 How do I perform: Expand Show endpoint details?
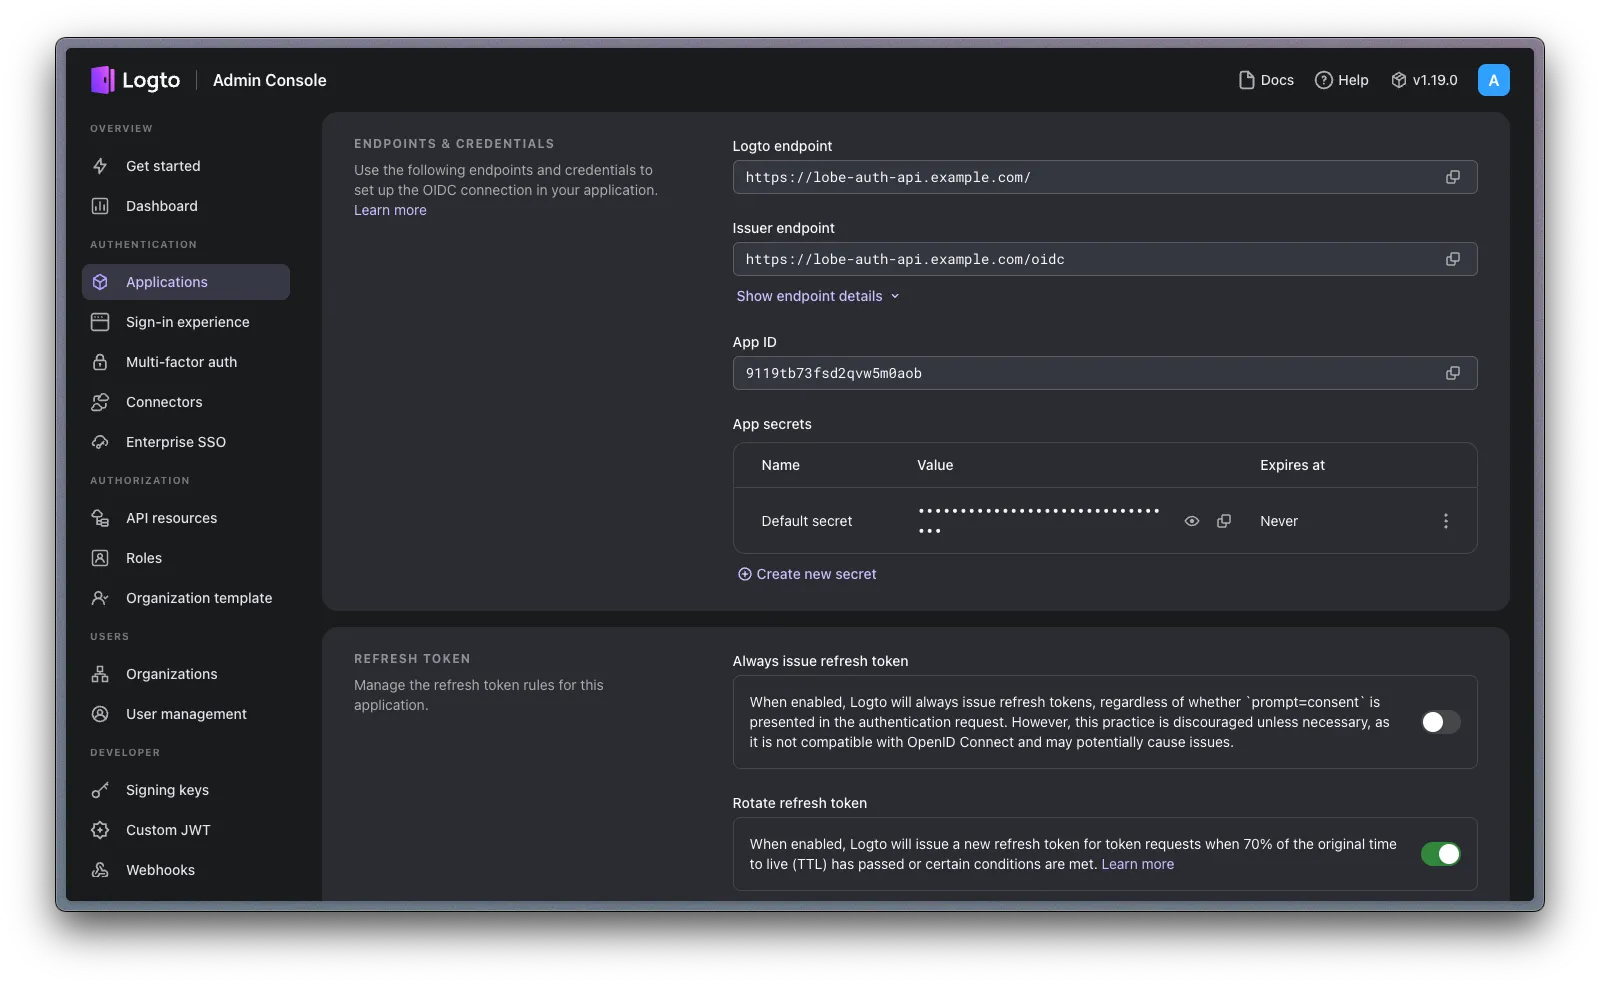point(817,296)
